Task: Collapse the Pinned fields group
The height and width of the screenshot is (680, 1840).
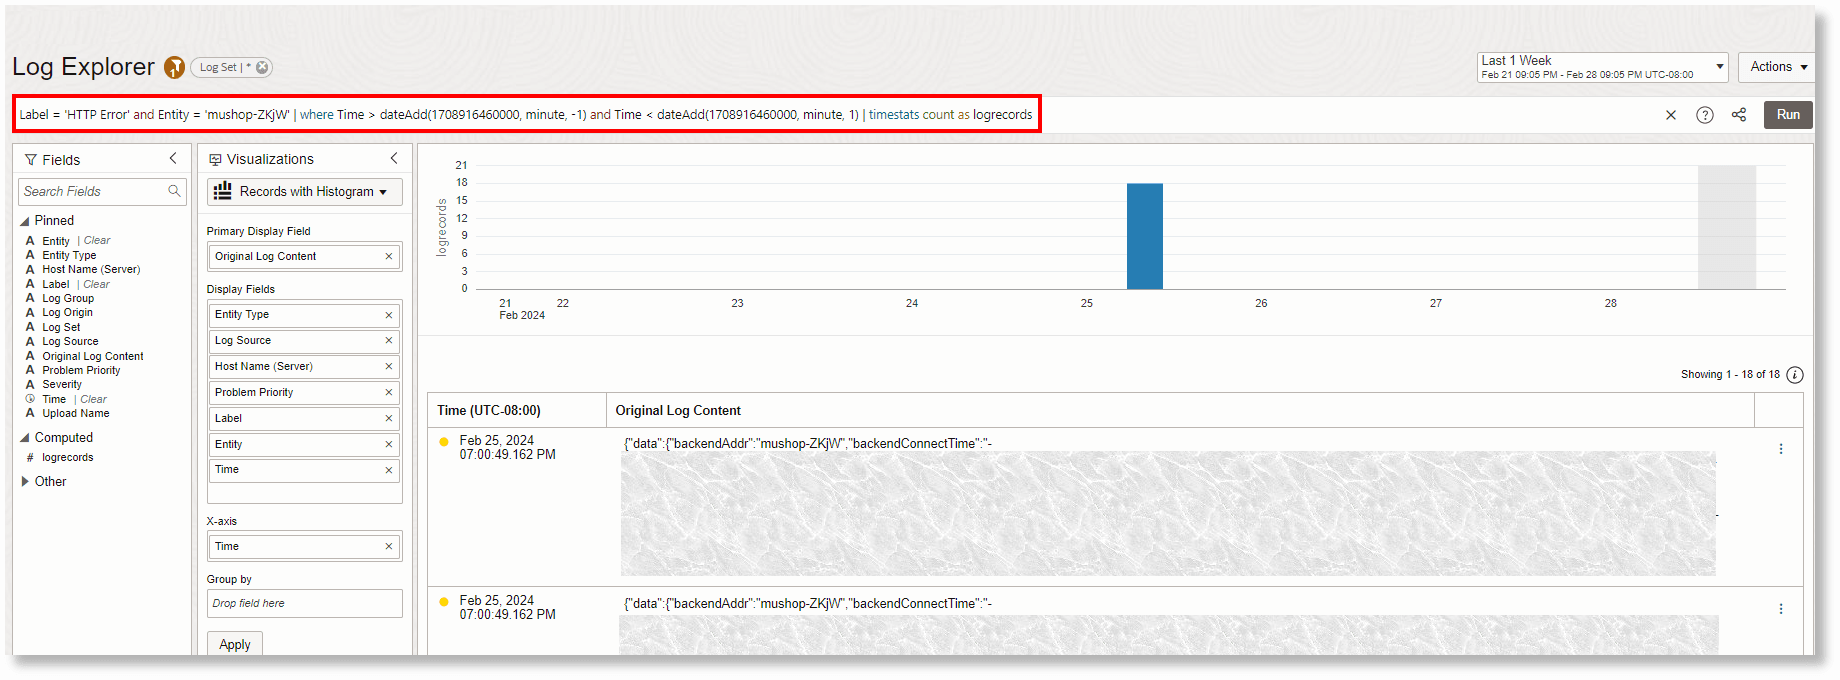Action: [x=25, y=221]
